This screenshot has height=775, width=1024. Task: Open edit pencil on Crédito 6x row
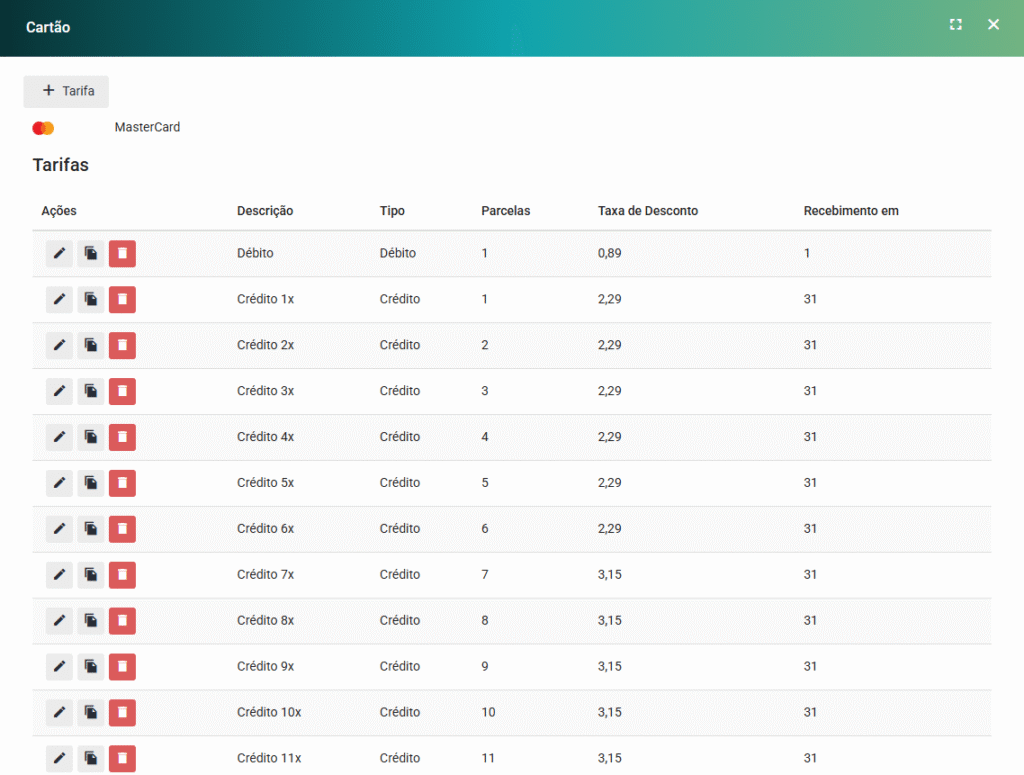point(59,529)
